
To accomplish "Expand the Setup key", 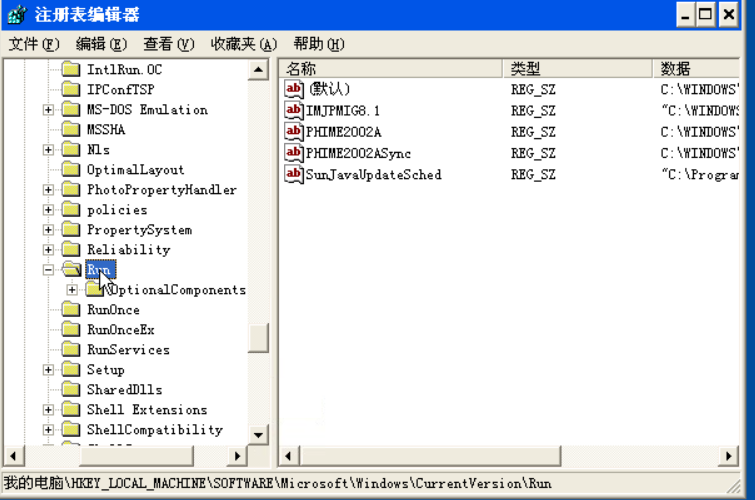I will point(48,369).
